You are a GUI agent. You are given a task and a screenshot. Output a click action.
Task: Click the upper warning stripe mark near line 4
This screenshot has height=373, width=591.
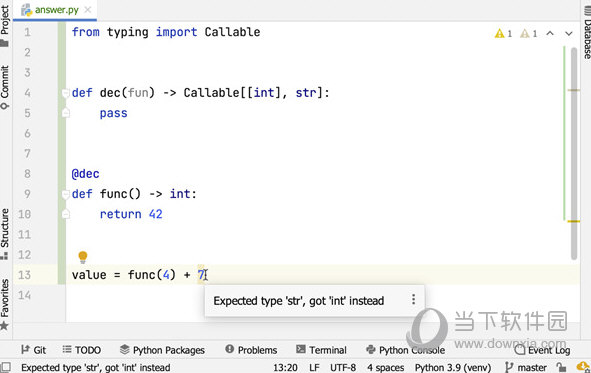pos(573,90)
